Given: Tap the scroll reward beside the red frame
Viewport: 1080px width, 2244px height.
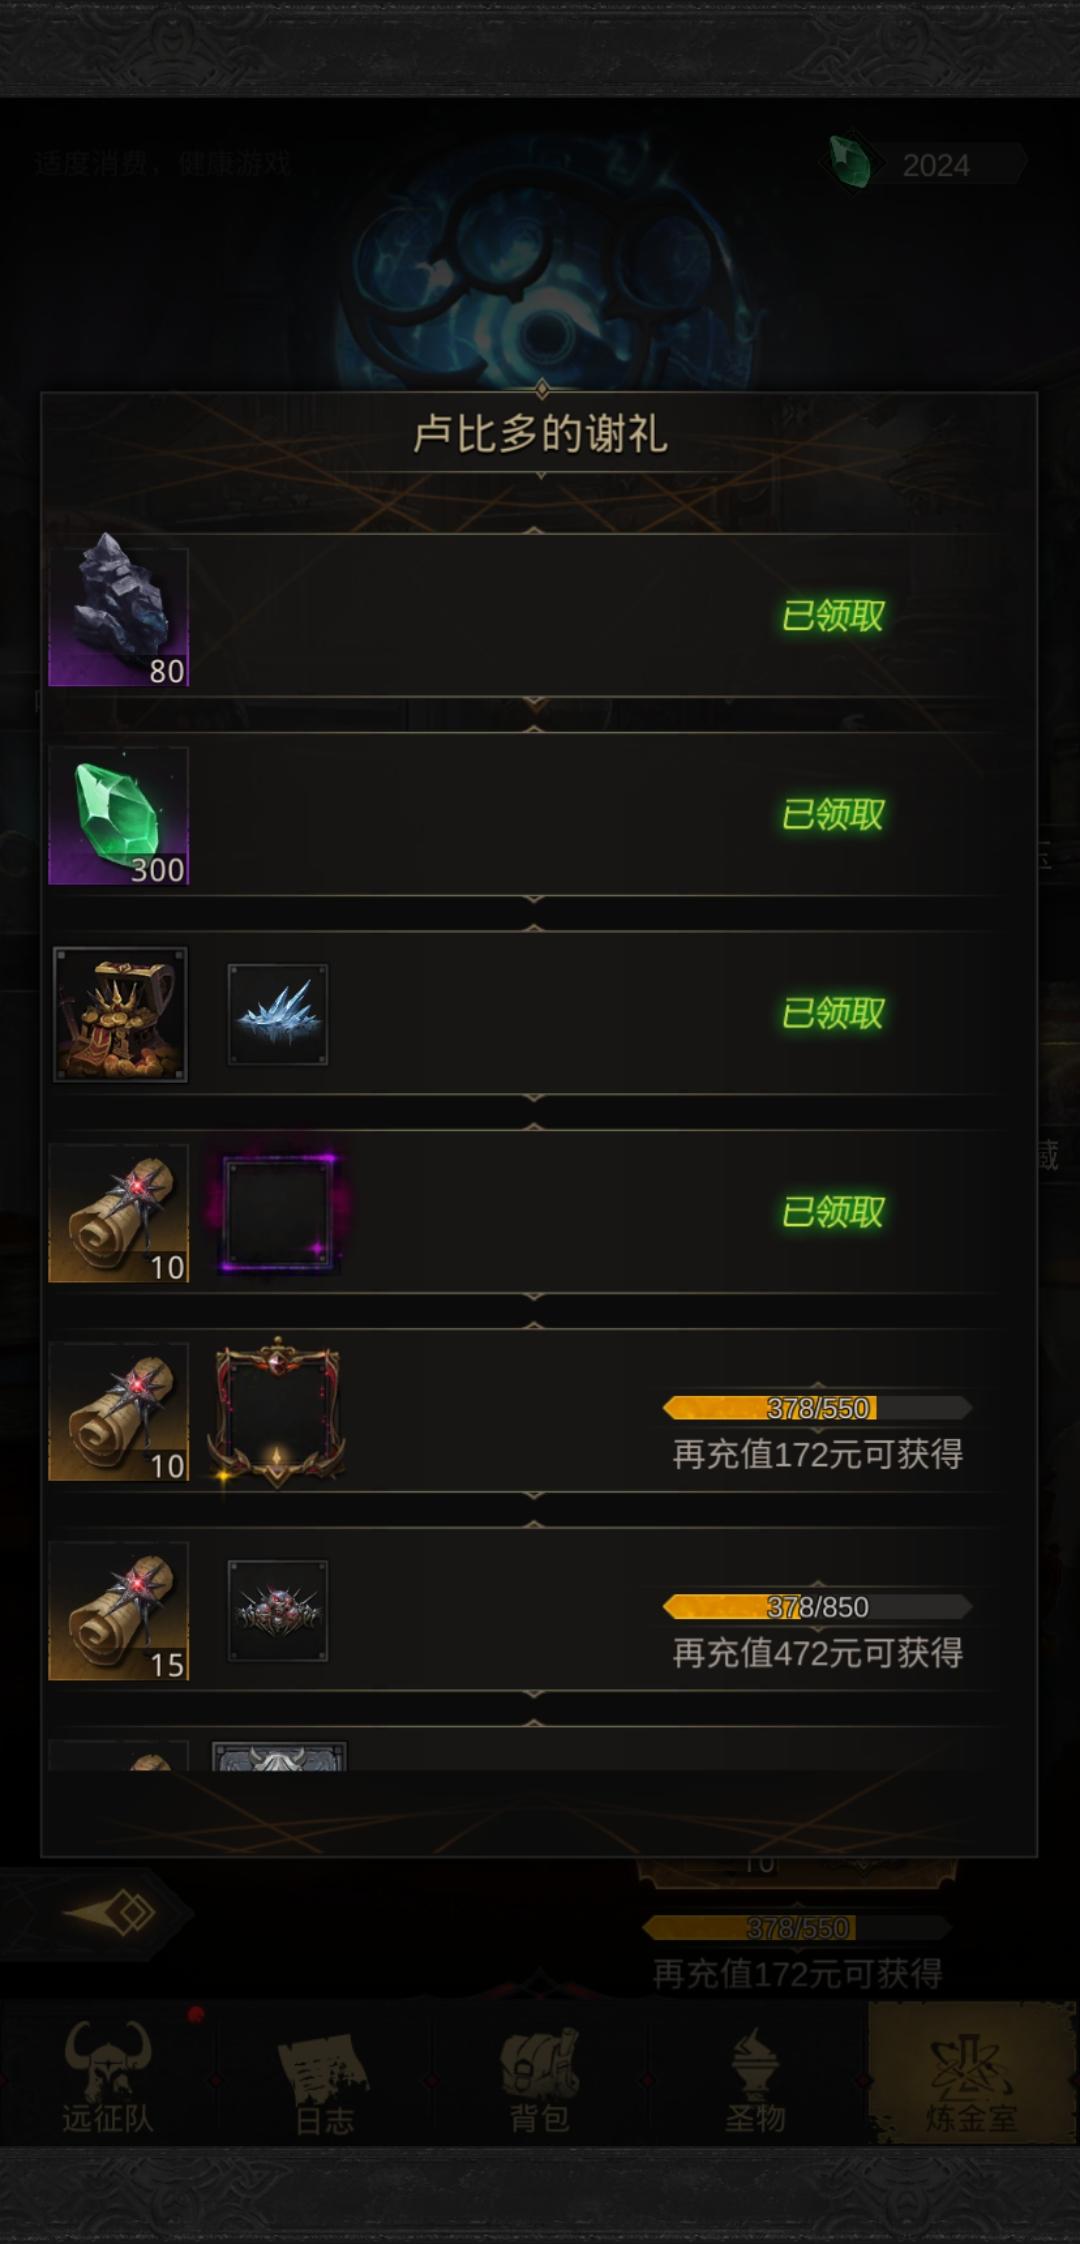Looking at the screenshot, I should coord(119,1411).
